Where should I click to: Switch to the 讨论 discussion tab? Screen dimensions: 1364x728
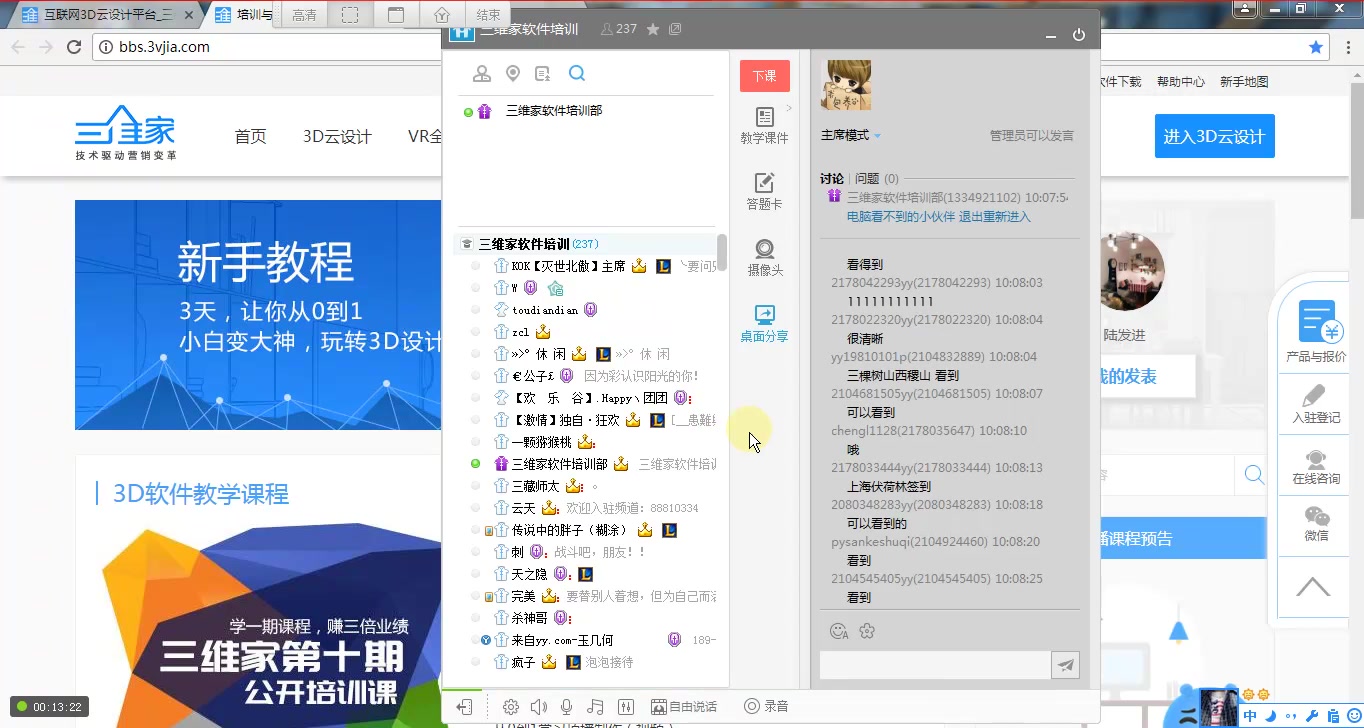click(832, 178)
